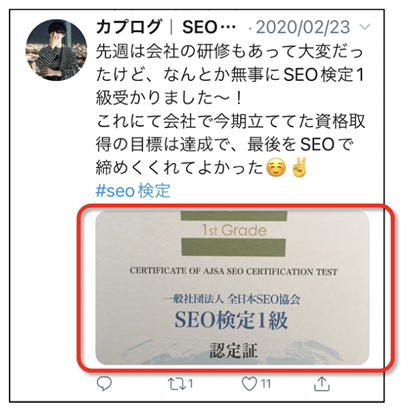Open the カプログ profile avatar
This screenshot has height=415, width=408.
tap(56, 50)
